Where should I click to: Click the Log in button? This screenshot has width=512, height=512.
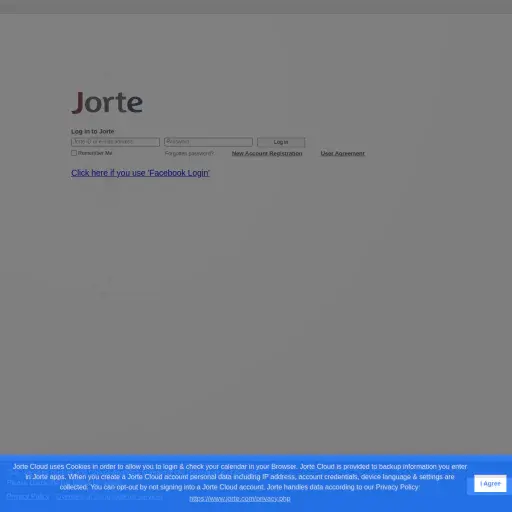click(x=281, y=142)
